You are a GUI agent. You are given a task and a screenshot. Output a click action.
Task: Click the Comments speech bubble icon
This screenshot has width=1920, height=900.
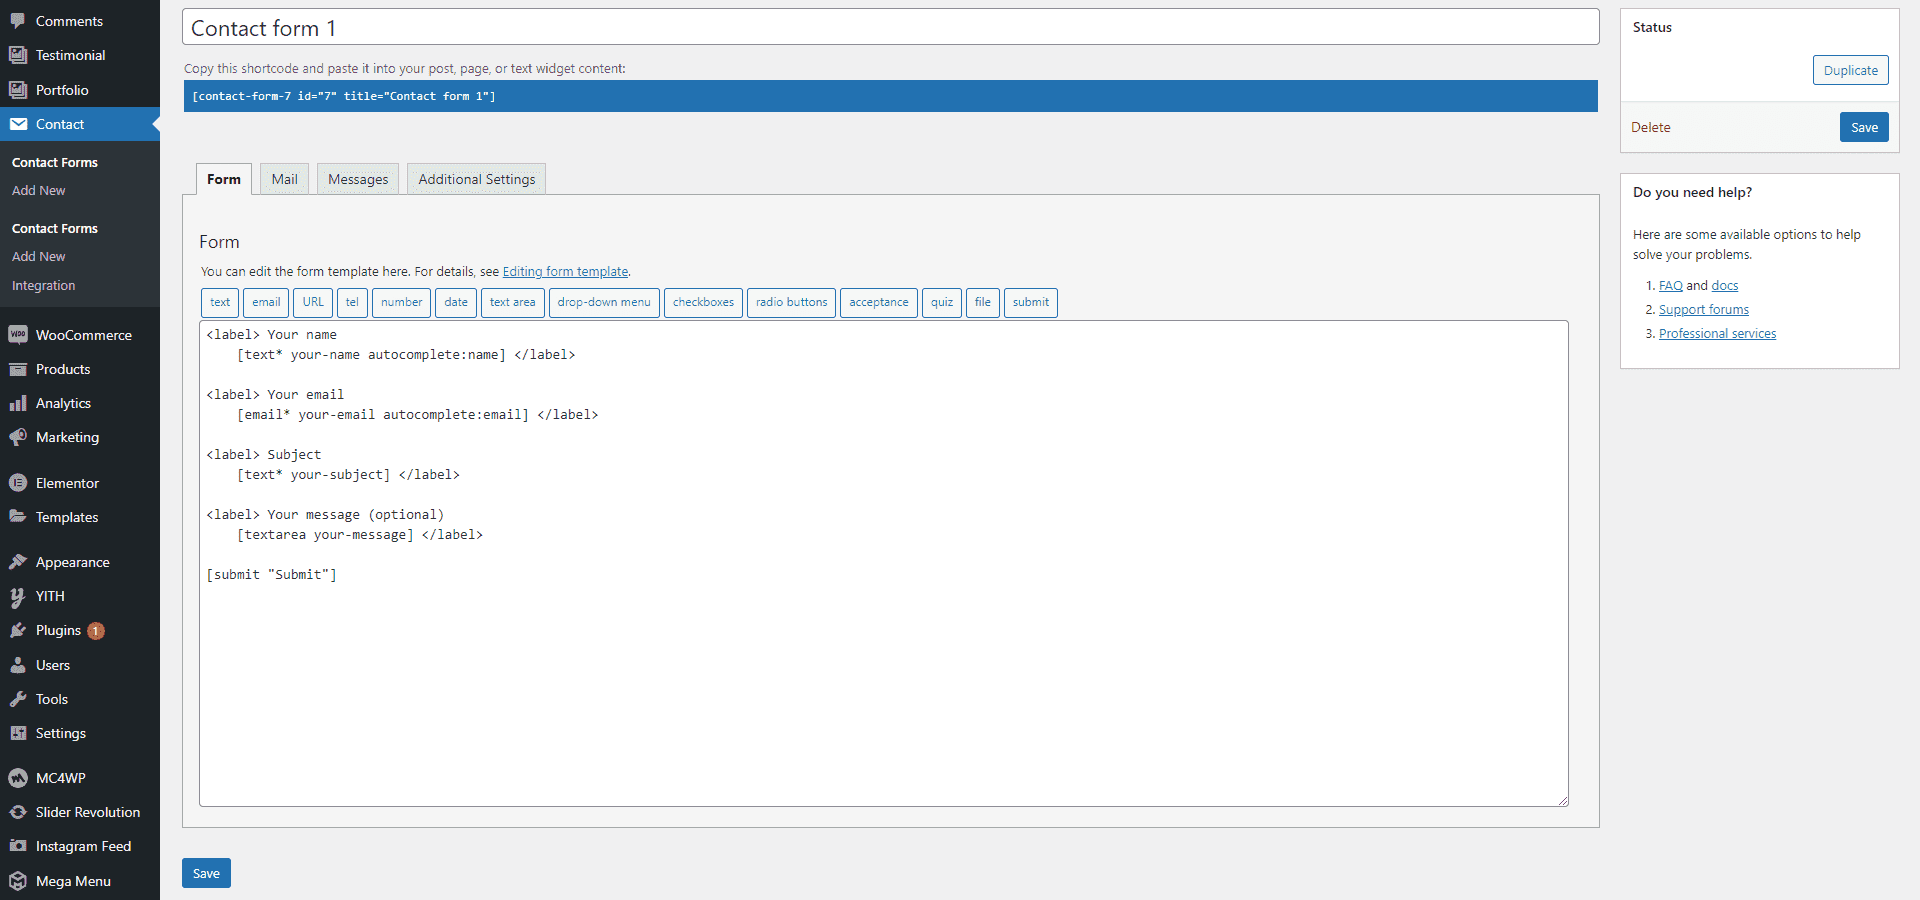(x=18, y=21)
